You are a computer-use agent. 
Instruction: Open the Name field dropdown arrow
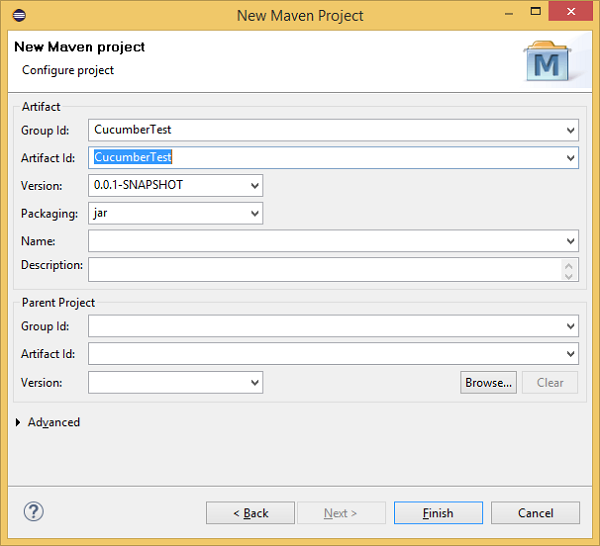pos(570,242)
